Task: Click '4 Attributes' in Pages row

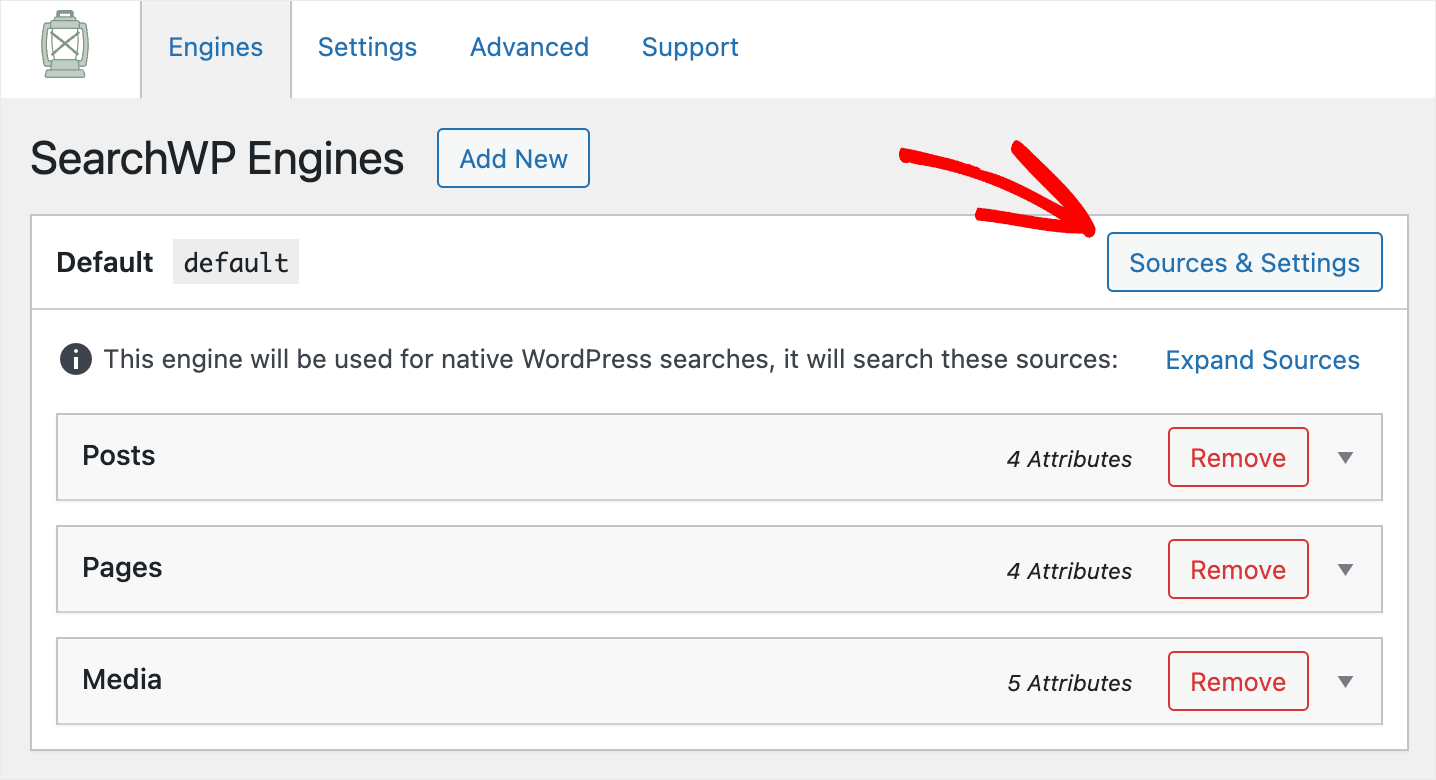Action: (x=1069, y=571)
